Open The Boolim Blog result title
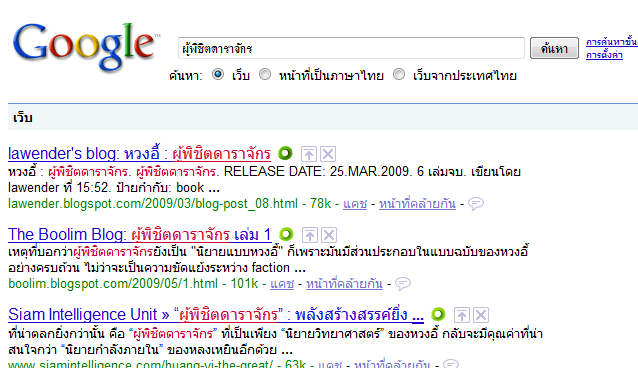Screen dimensions: 638x368 pos(140,234)
